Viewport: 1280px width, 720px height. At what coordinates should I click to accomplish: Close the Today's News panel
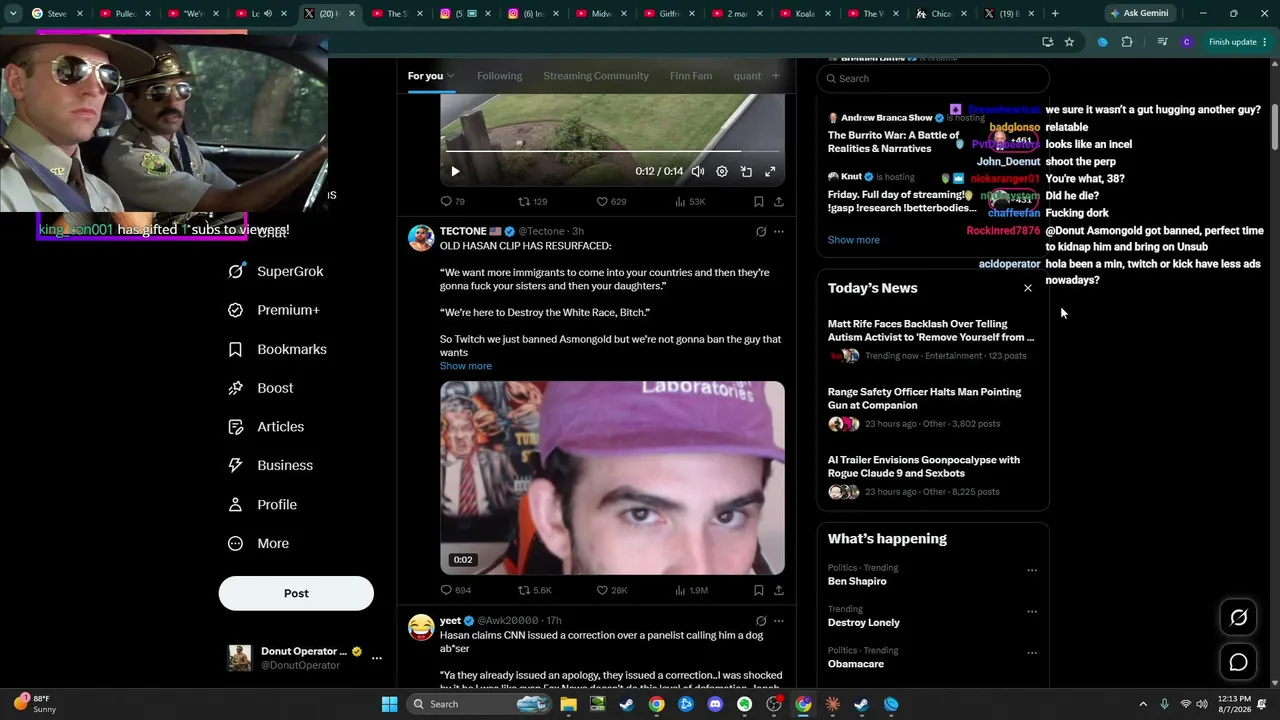(x=1028, y=288)
